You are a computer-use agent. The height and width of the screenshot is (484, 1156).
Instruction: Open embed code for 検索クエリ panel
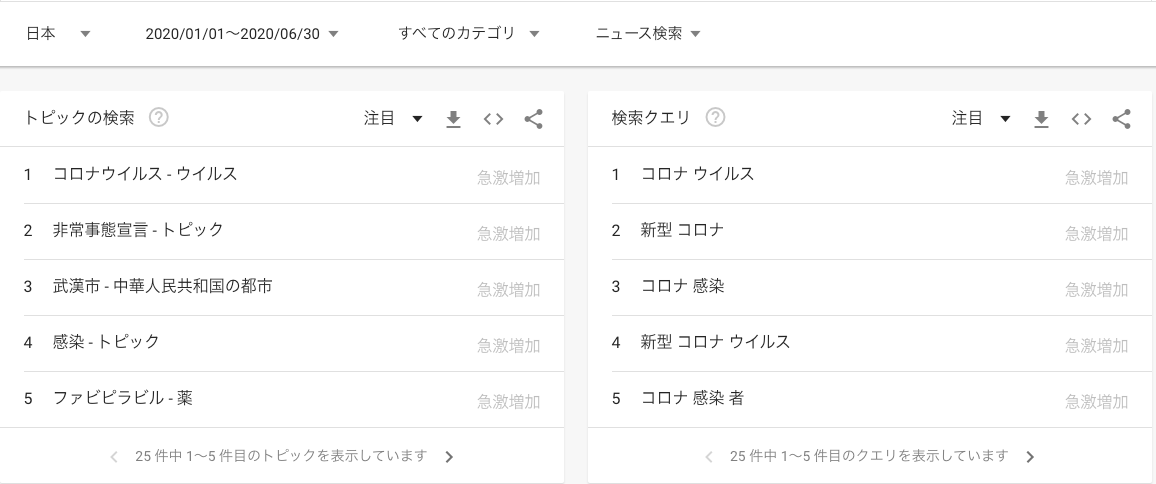(1081, 119)
